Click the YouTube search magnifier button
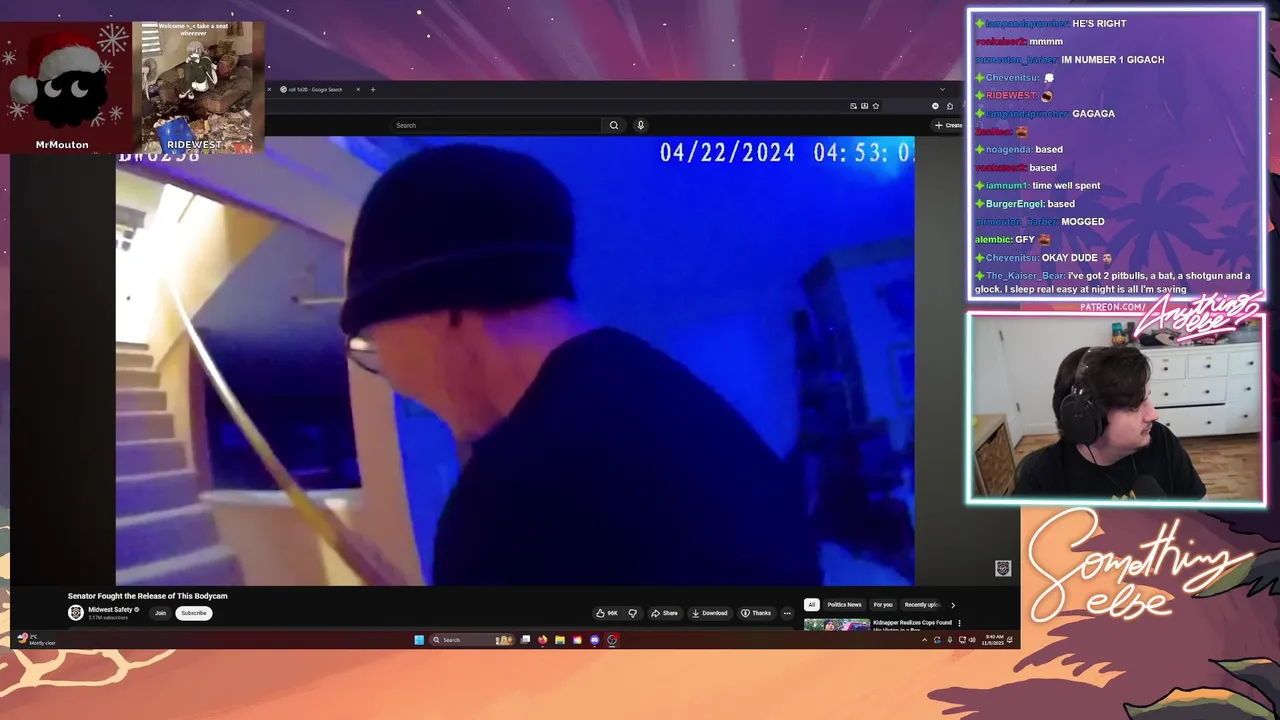Screen dimensions: 1280x720 (x=614, y=125)
